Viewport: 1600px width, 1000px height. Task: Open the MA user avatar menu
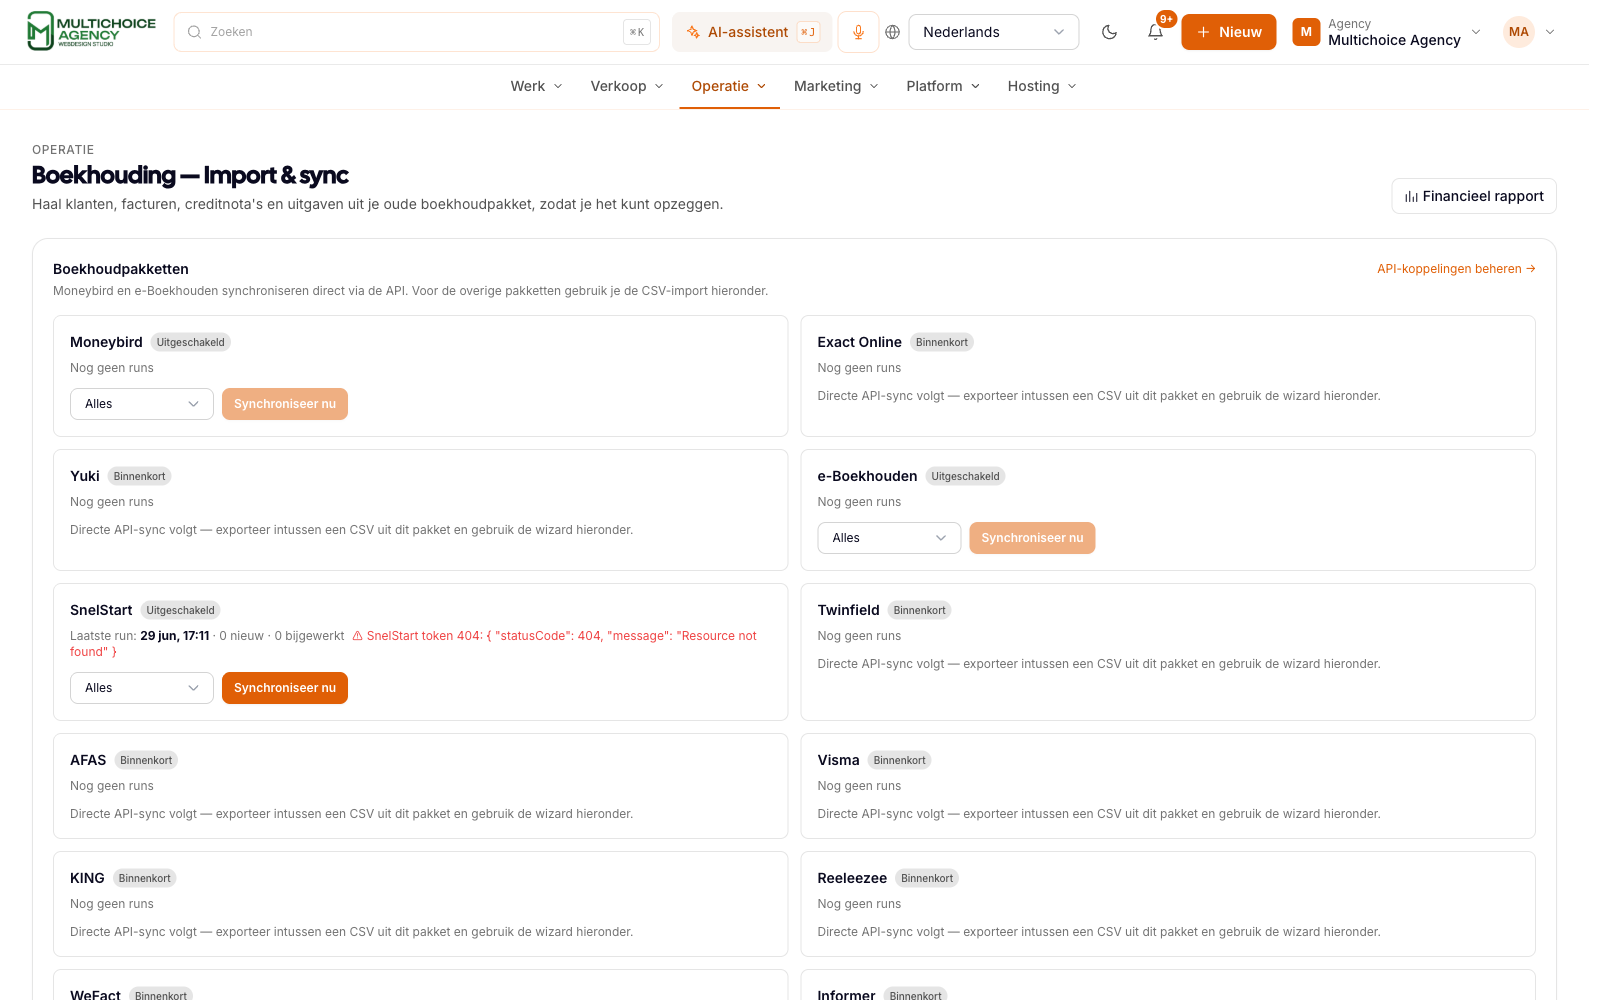point(1518,32)
